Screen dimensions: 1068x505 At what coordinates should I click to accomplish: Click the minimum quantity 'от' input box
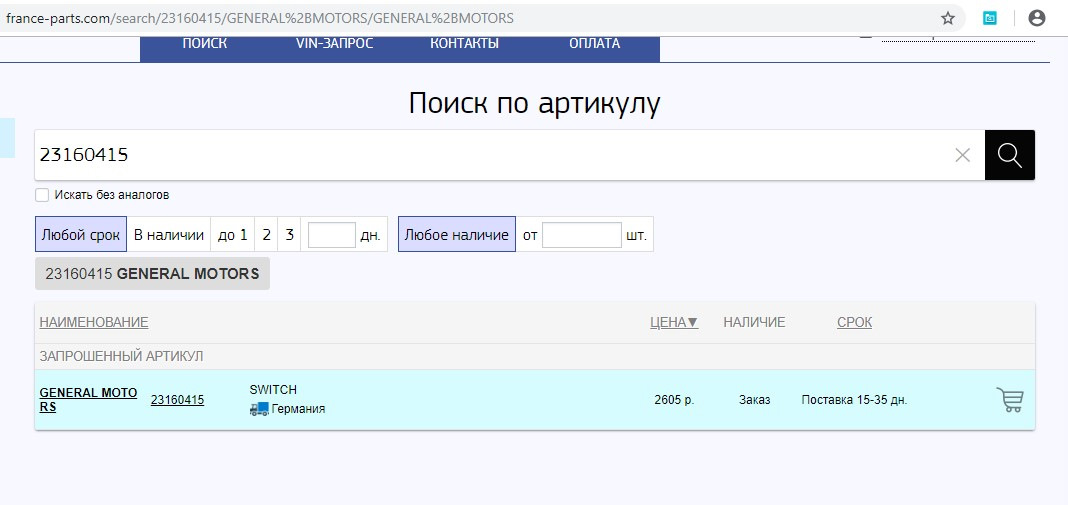point(582,235)
